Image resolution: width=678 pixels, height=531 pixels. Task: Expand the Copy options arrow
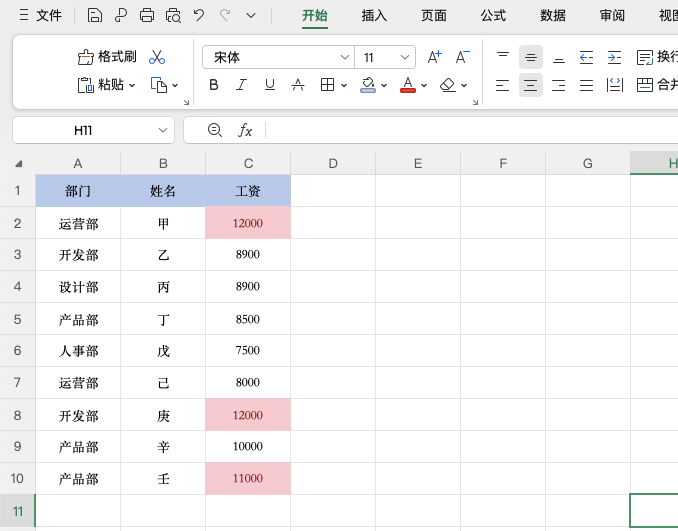pyautogui.click(x=175, y=86)
